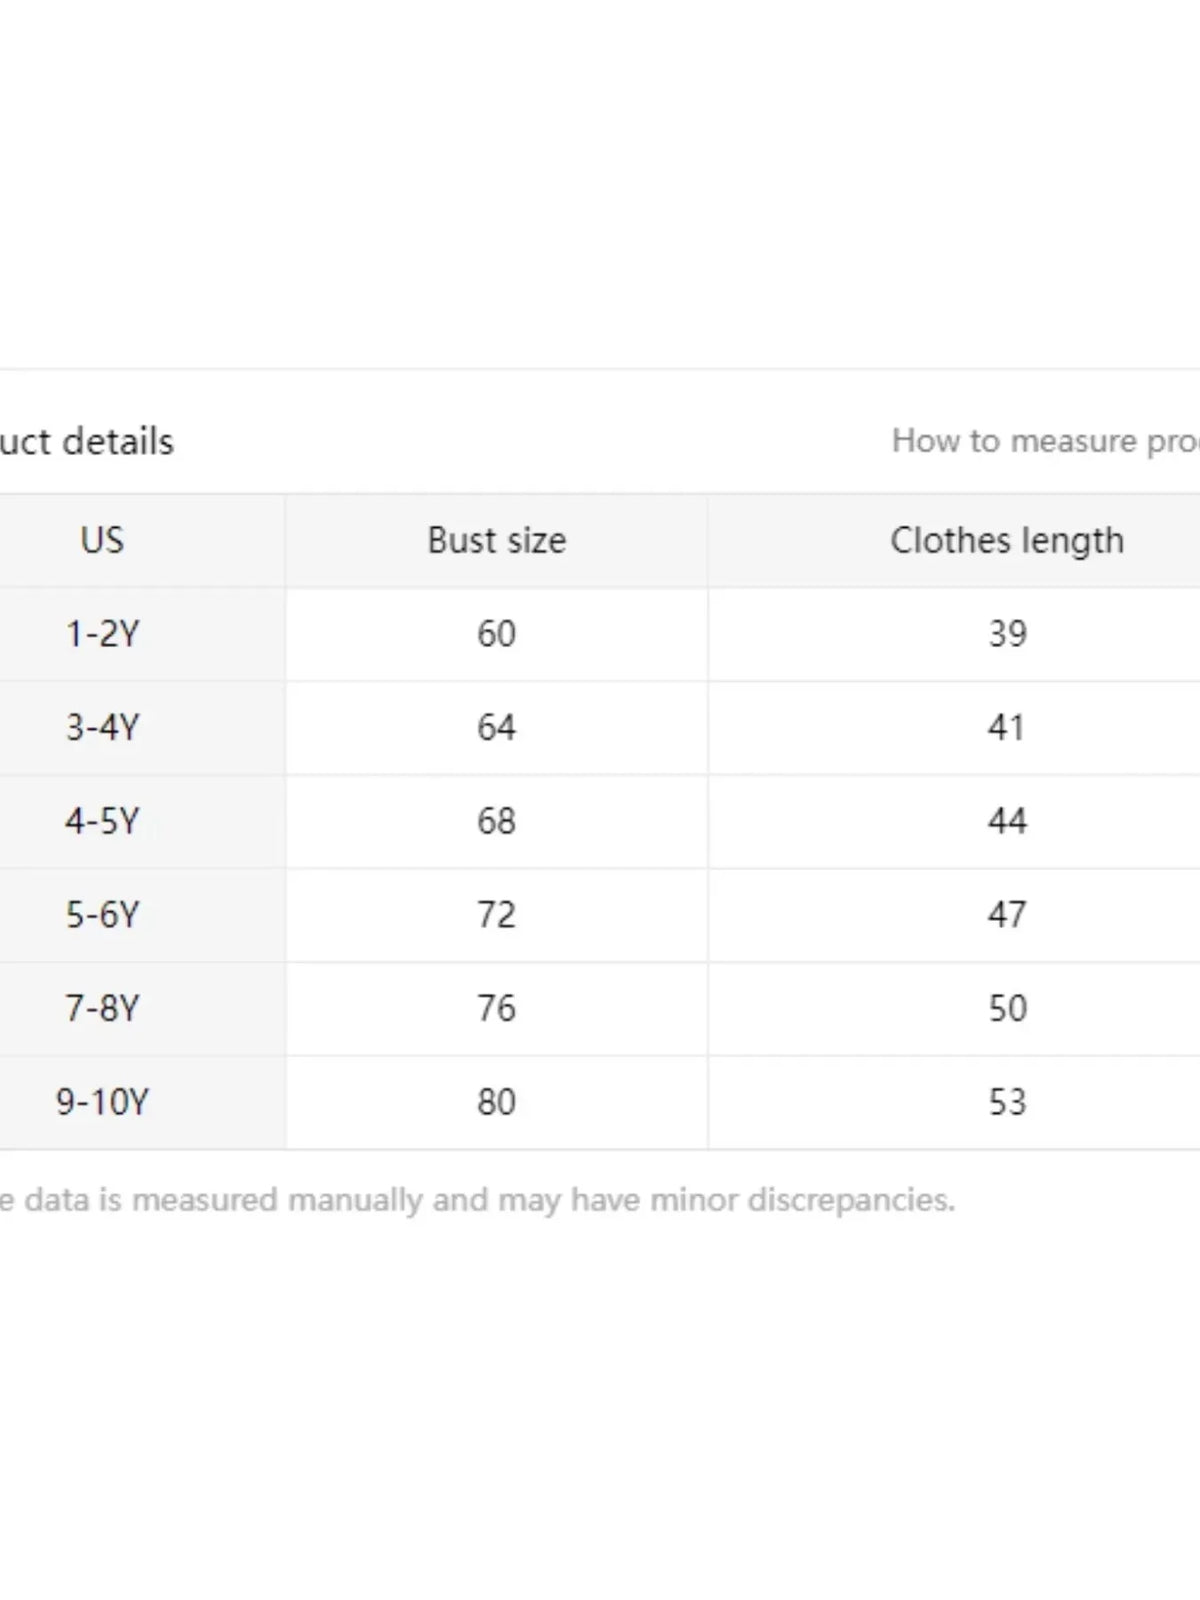Select the 5-6Y size row
Image resolution: width=1200 pixels, height=1600 pixels.
click(x=600, y=915)
